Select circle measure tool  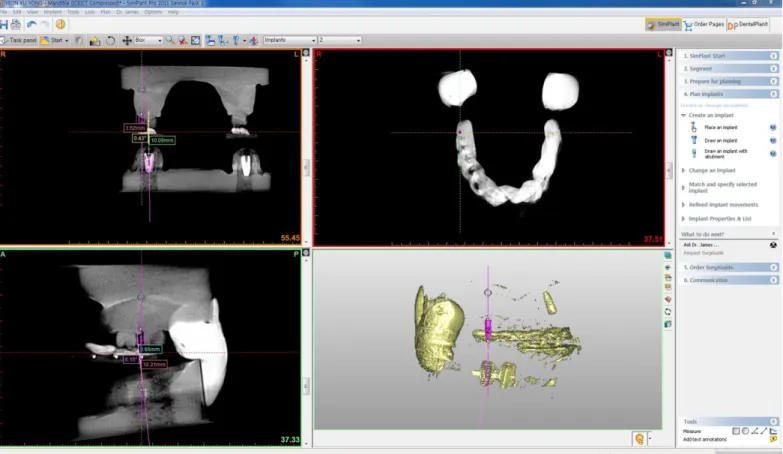(746, 431)
